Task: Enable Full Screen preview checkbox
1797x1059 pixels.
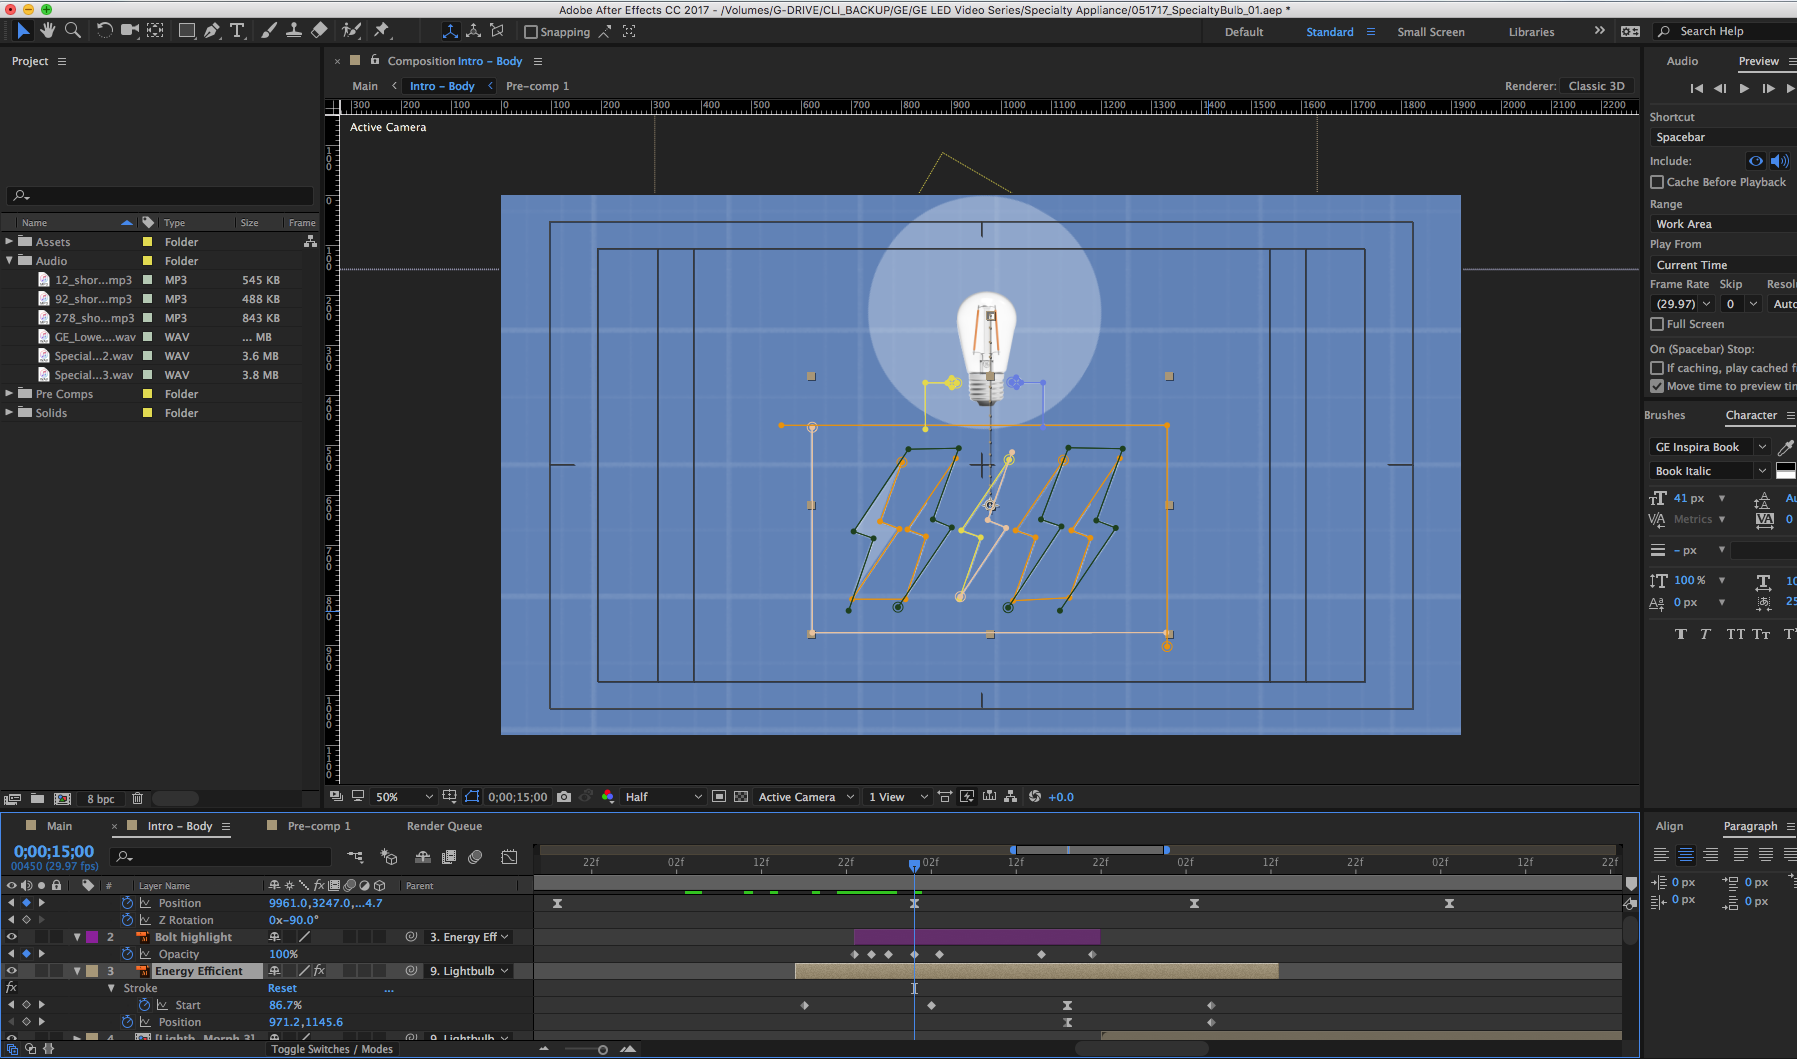Action: pyautogui.click(x=1657, y=324)
